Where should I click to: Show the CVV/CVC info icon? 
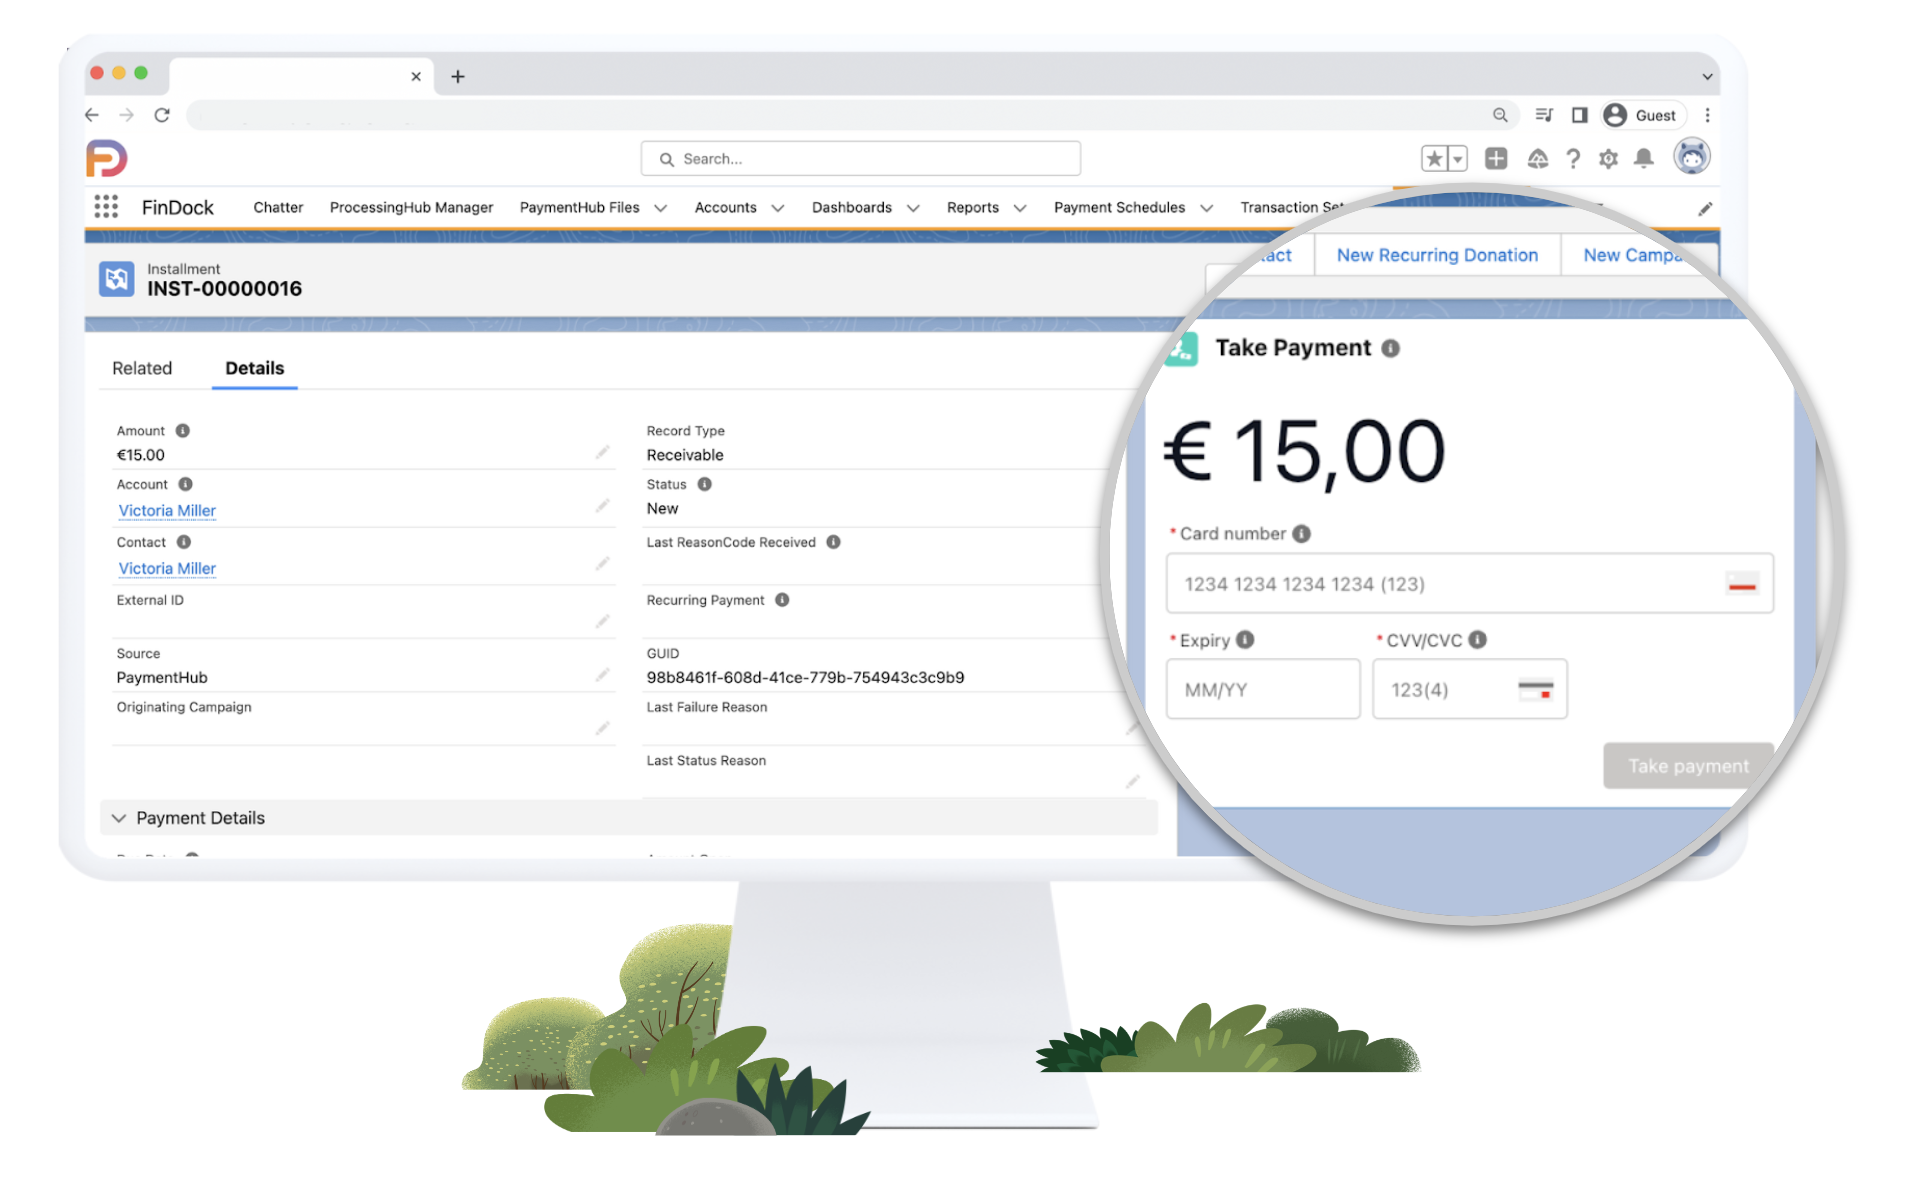tap(1477, 640)
